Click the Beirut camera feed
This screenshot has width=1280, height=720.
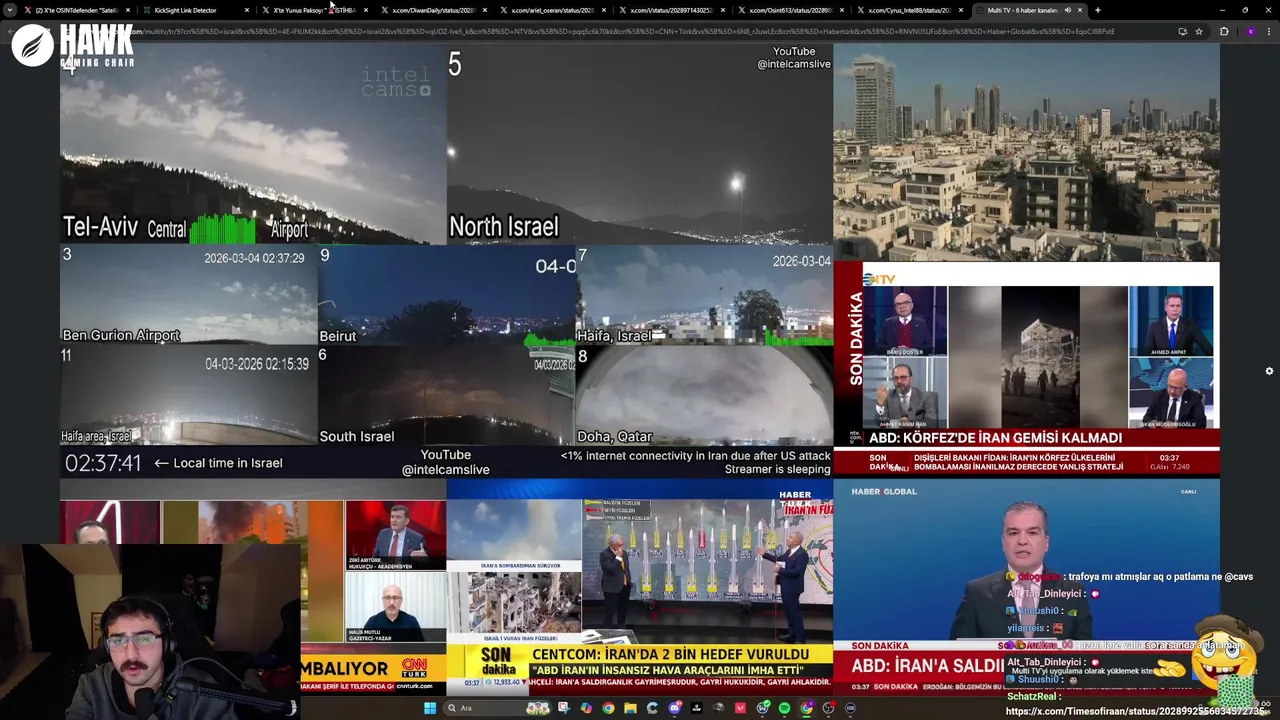(x=447, y=295)
